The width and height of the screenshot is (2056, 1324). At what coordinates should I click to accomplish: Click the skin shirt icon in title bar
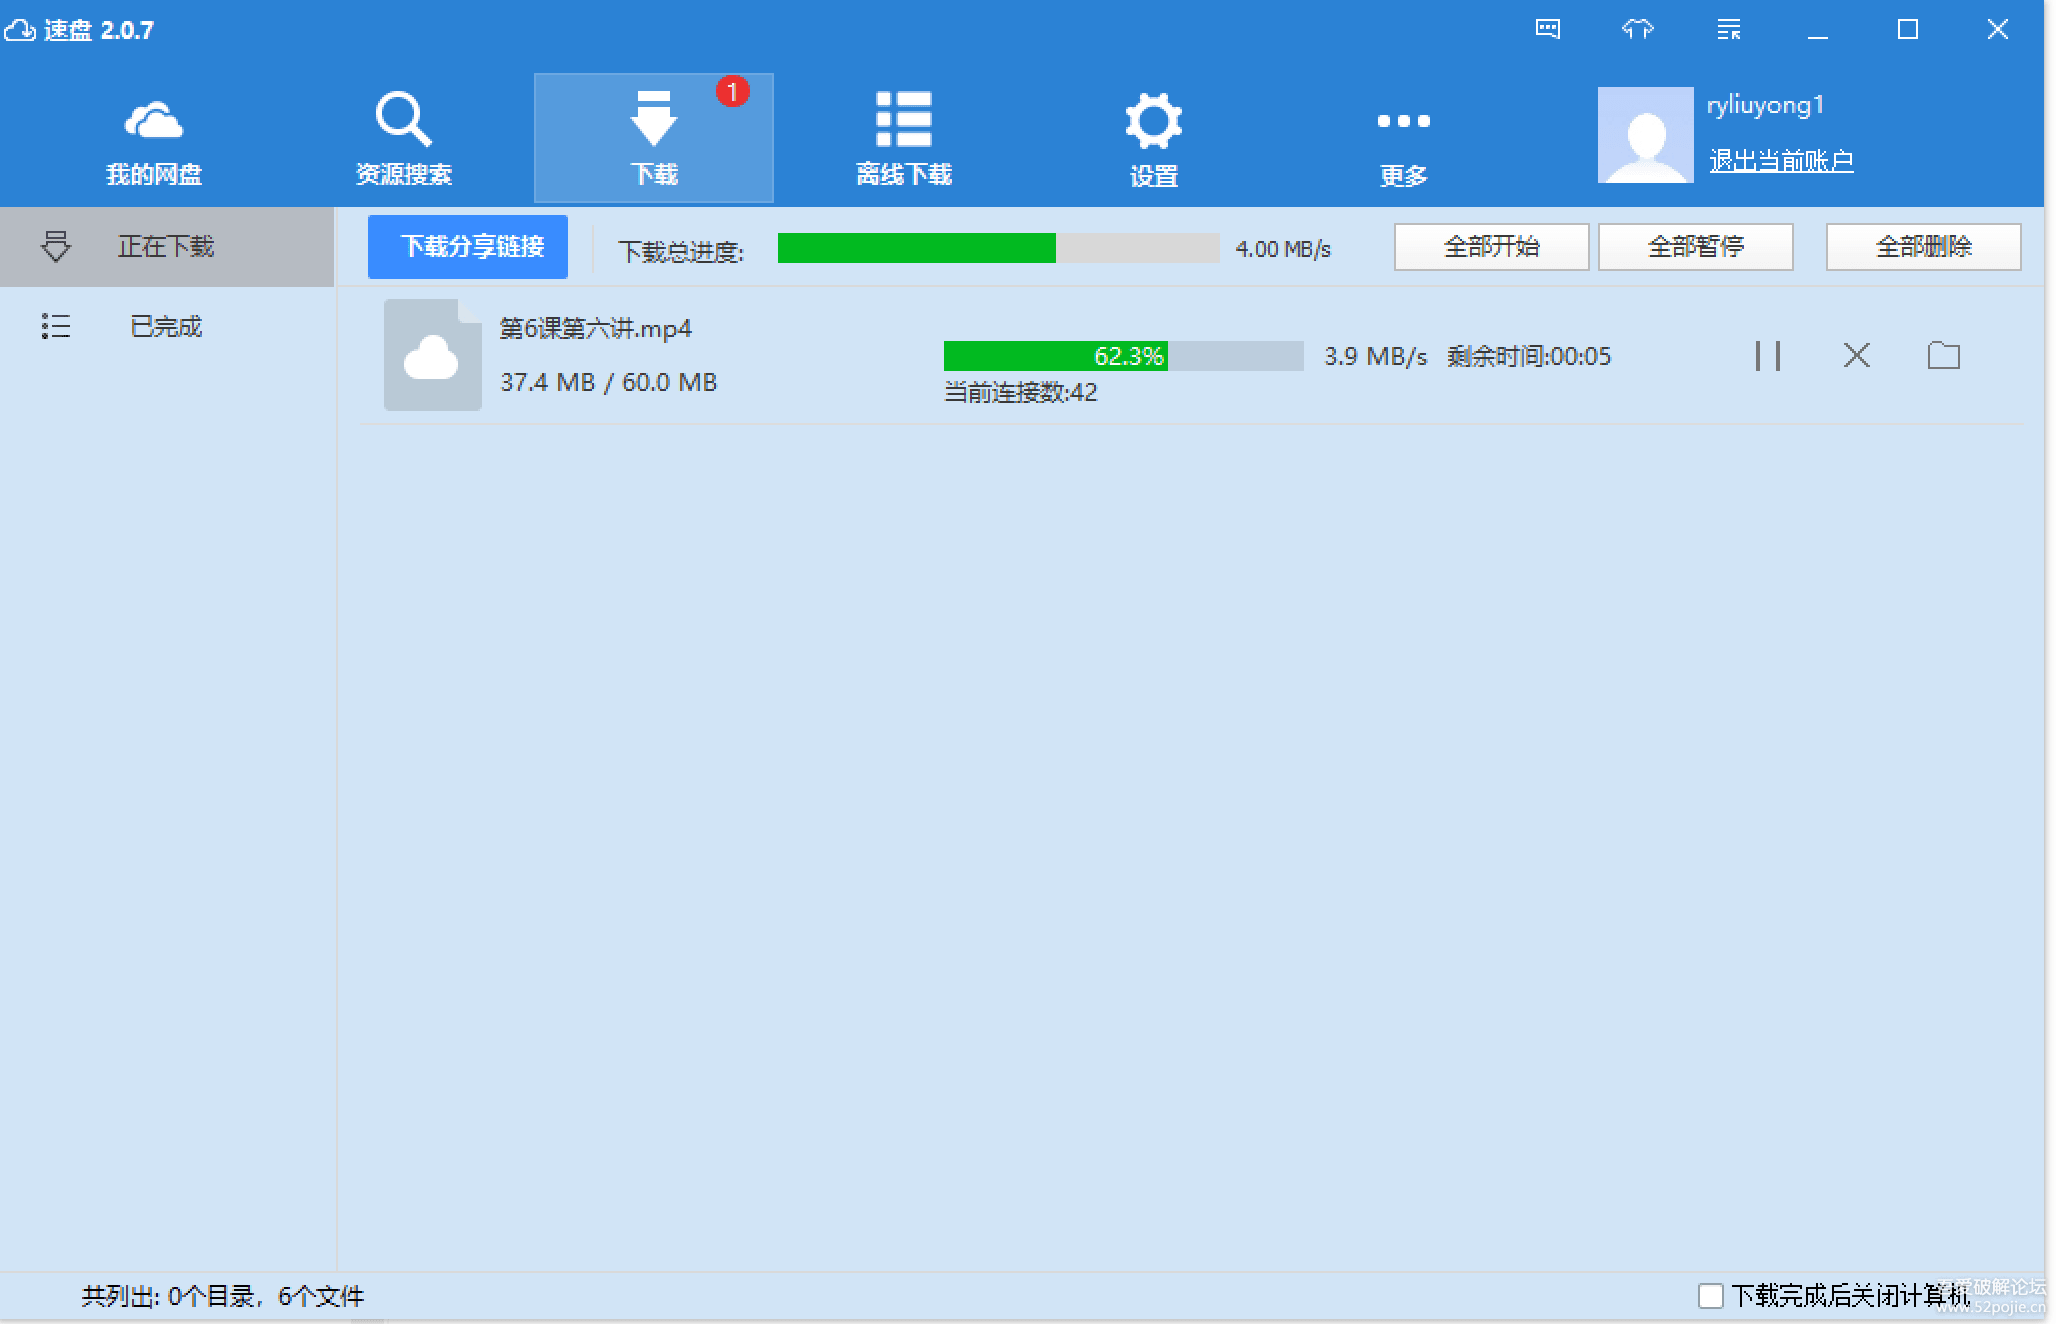[x=1637, y=29]
